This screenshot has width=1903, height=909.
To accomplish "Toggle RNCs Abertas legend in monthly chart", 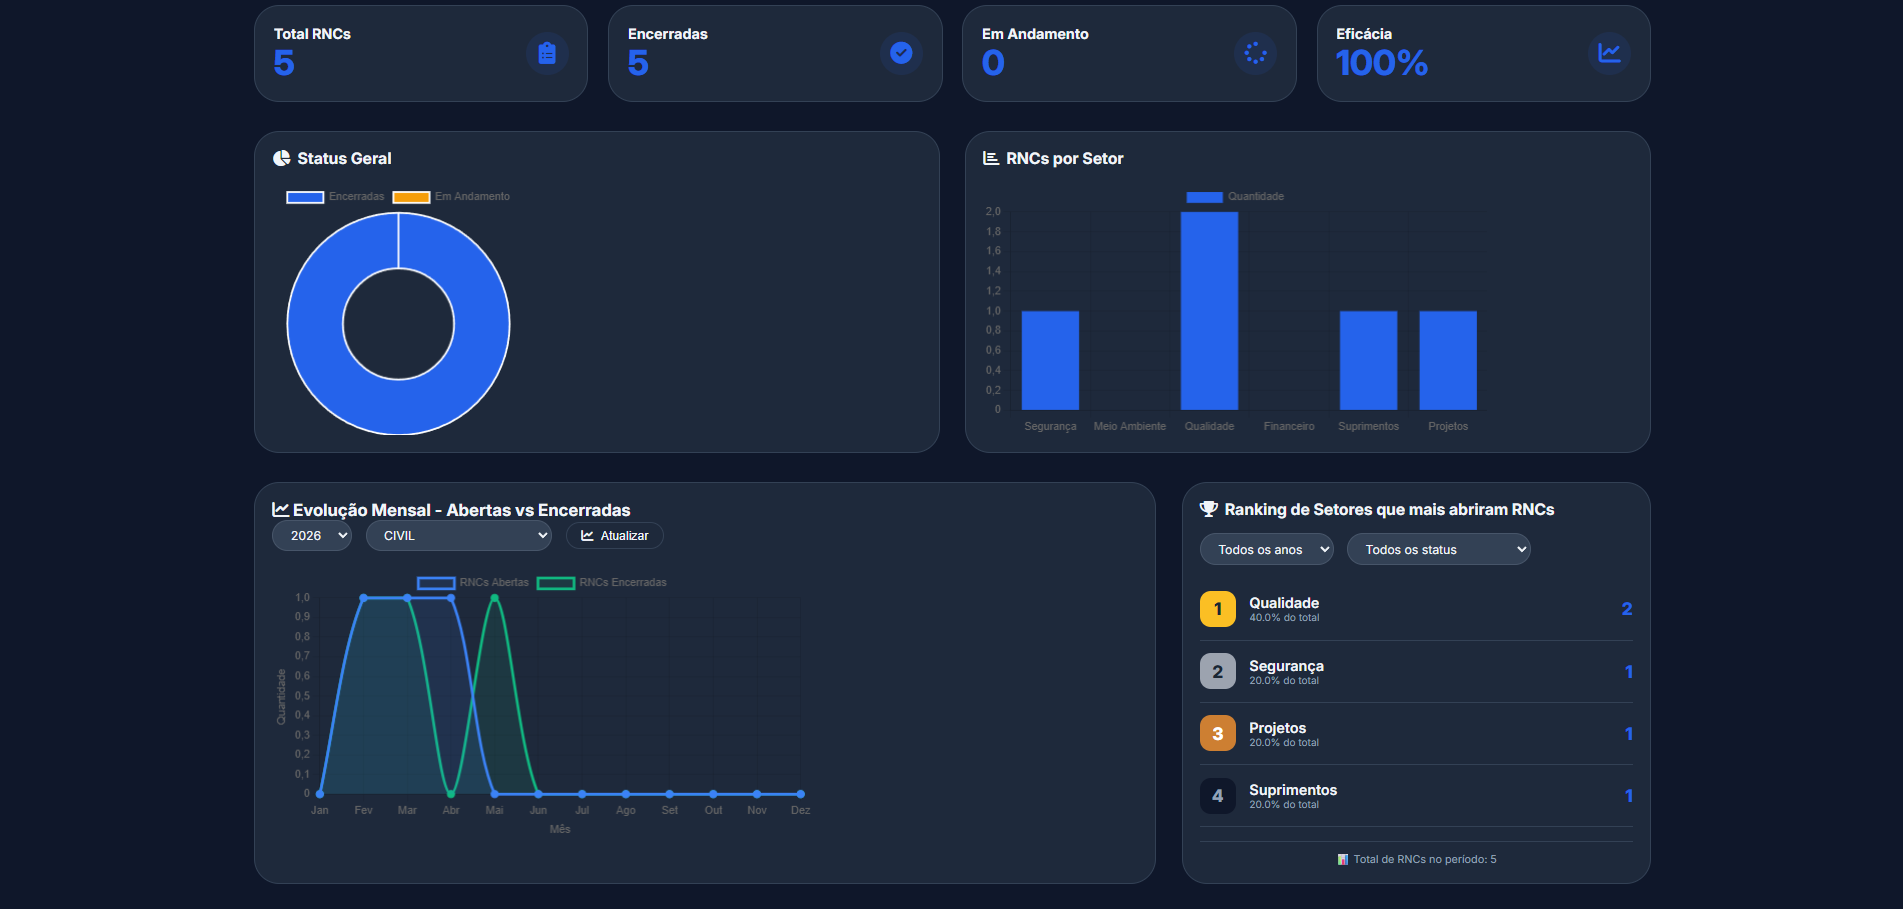I will click(x=473, y=583).
